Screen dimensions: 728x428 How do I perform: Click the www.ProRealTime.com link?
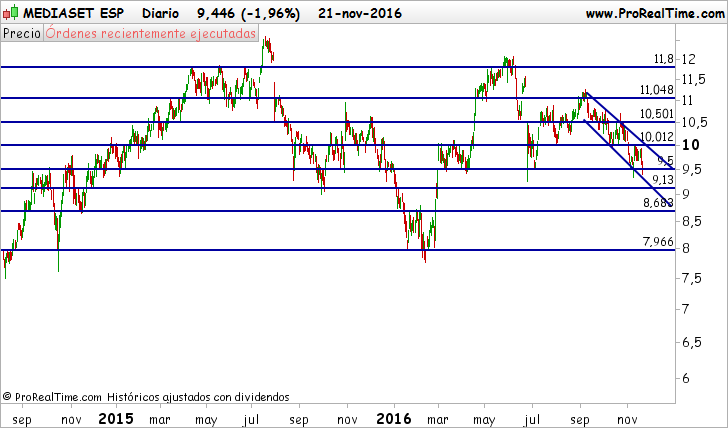pos(655,13)
